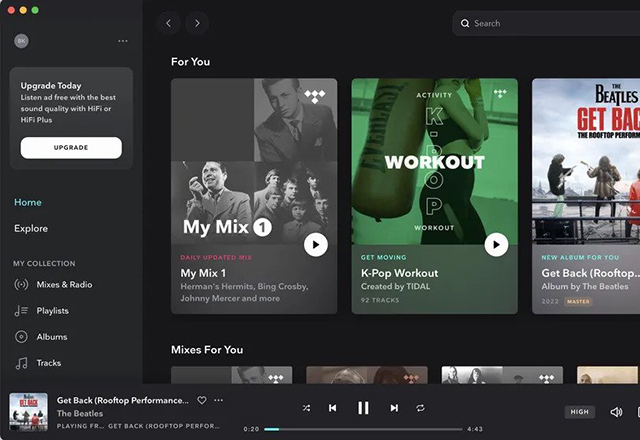Screen dimensions: 640x440
Task: Change streaming quality via HIGH button
Action: pos(580,412)
